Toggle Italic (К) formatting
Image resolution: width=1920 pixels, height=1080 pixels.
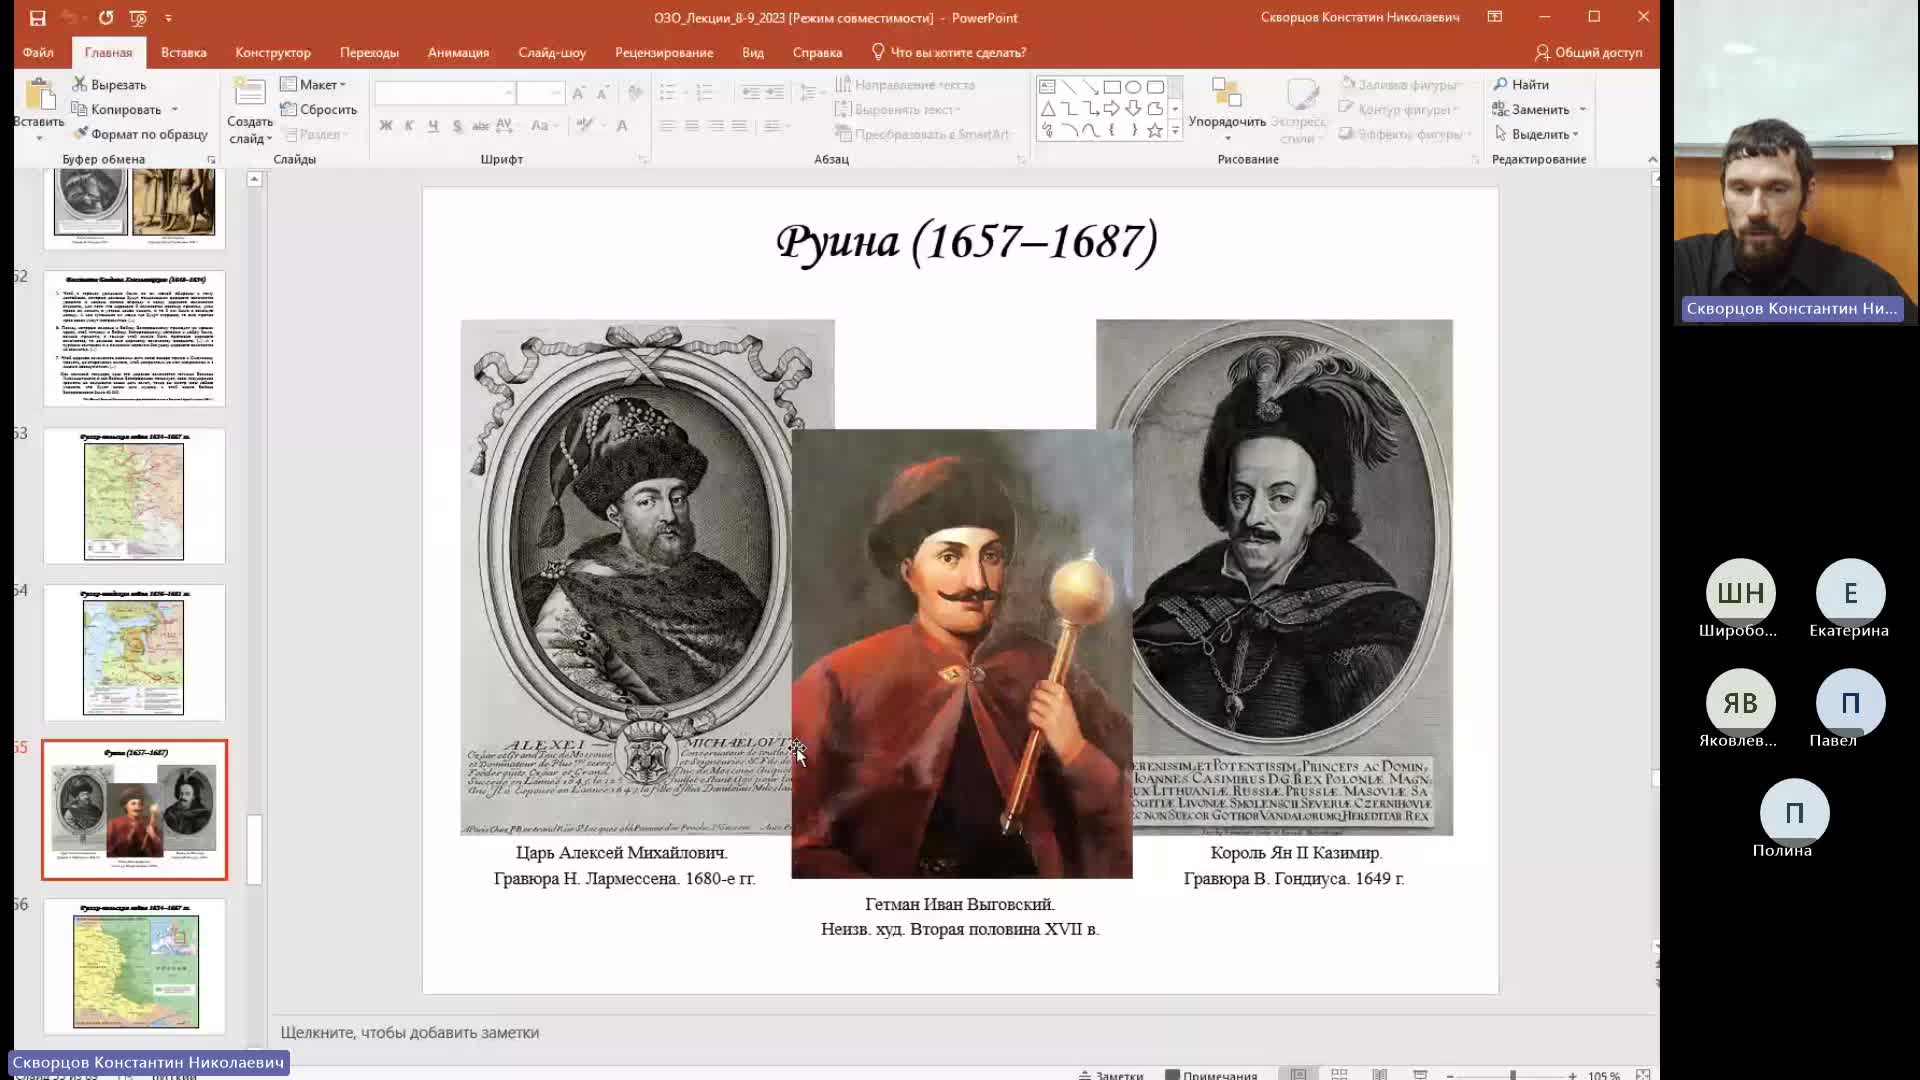coord(409,125)
